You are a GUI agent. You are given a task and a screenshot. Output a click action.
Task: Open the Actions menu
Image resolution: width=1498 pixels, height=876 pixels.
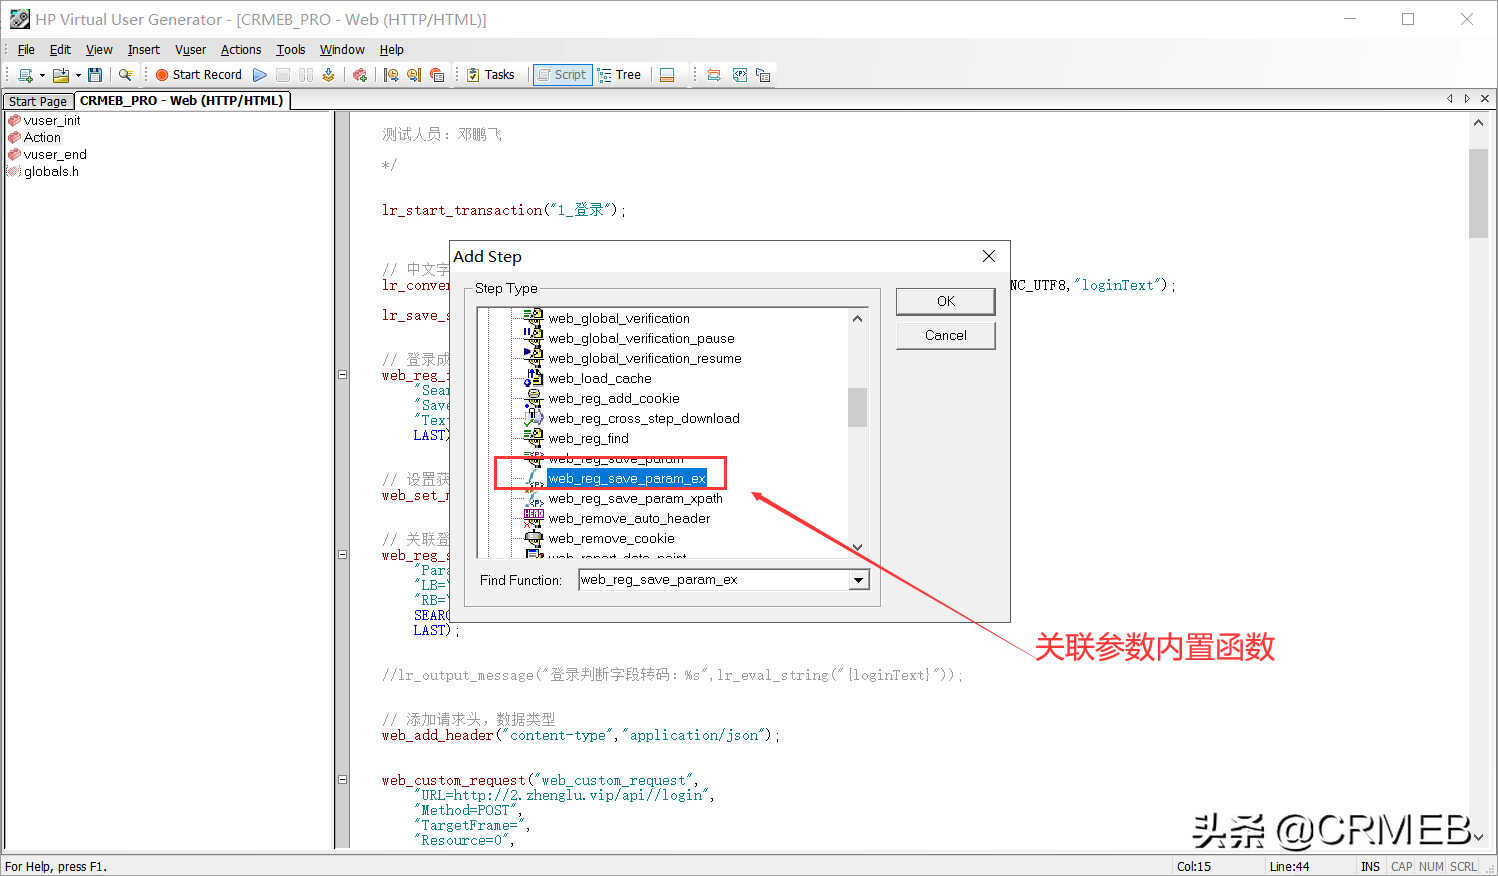(241, 49)
